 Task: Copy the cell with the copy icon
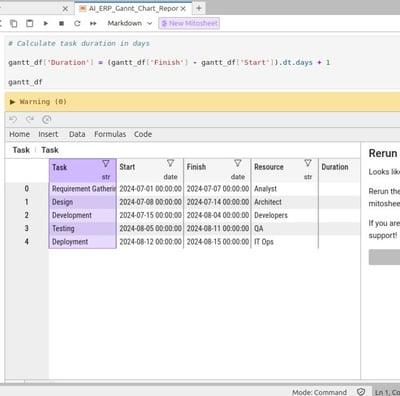(14, 23)
